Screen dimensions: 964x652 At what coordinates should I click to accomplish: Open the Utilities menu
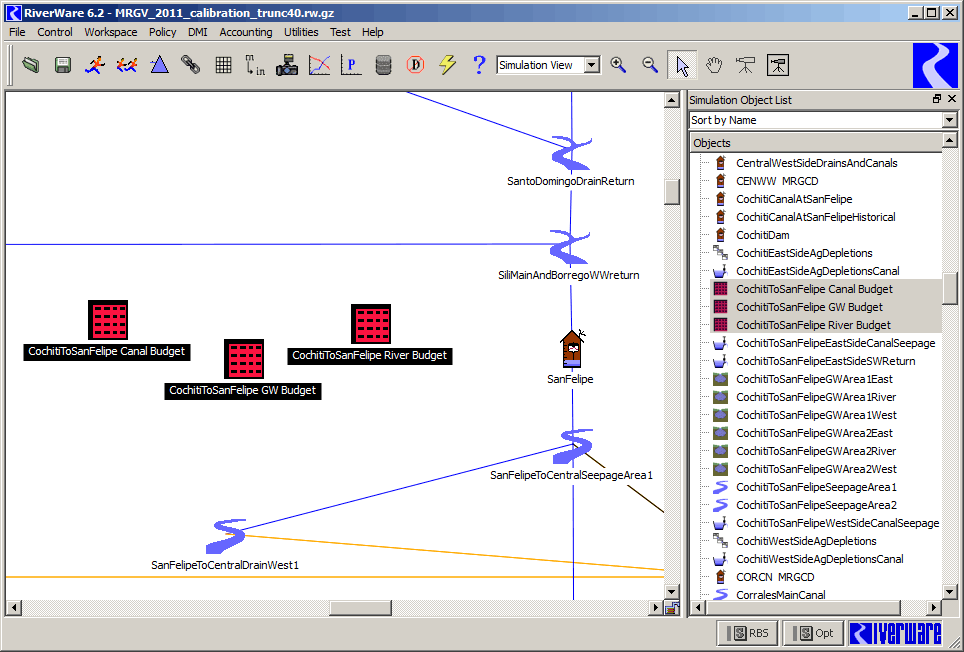pos(301,32)
